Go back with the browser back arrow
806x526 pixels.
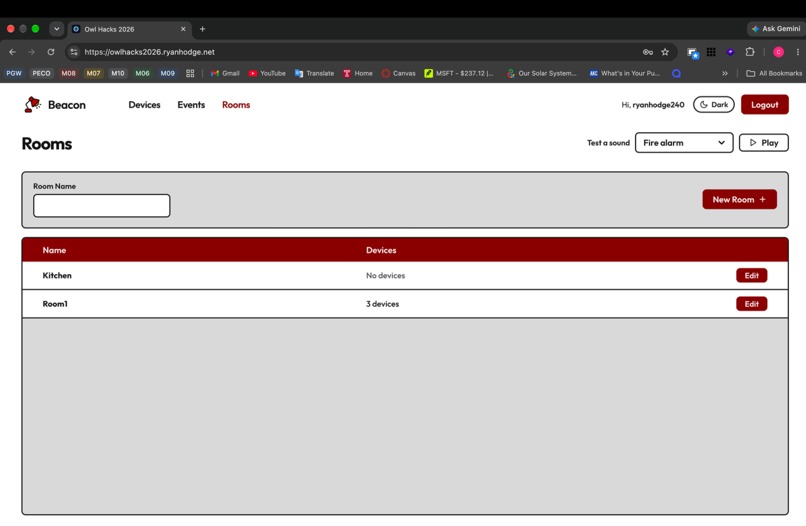(12, 52)
